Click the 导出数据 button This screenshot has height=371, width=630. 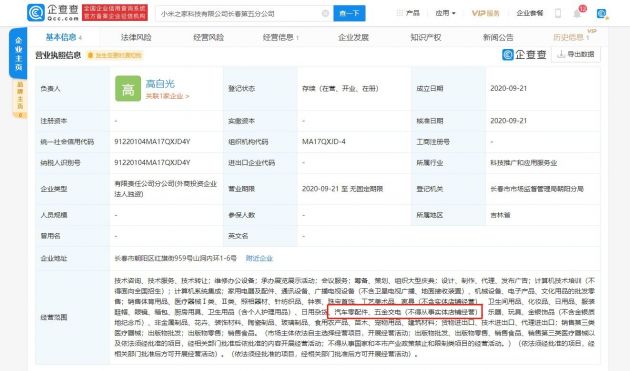click(x=576, y=54)
